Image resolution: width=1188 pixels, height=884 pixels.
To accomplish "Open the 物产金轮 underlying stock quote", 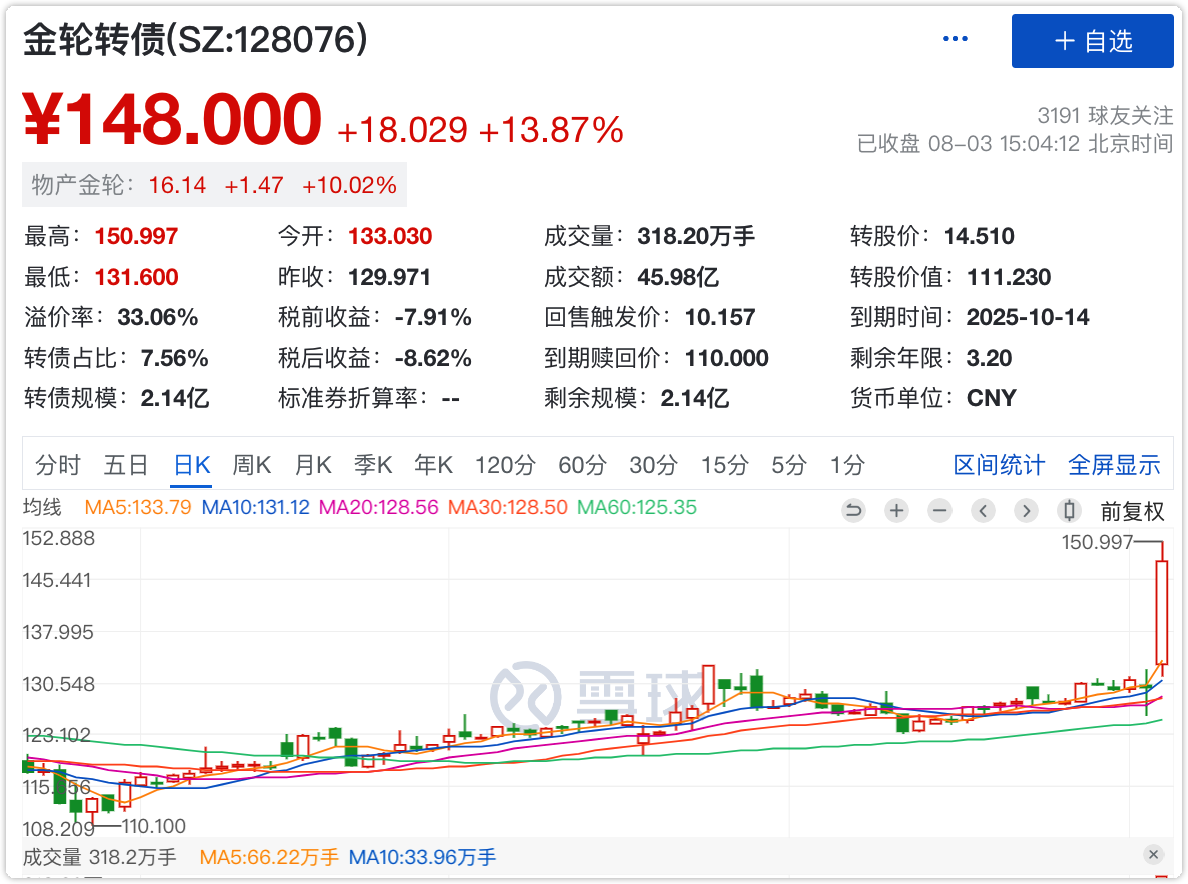I will pos(214,185).
